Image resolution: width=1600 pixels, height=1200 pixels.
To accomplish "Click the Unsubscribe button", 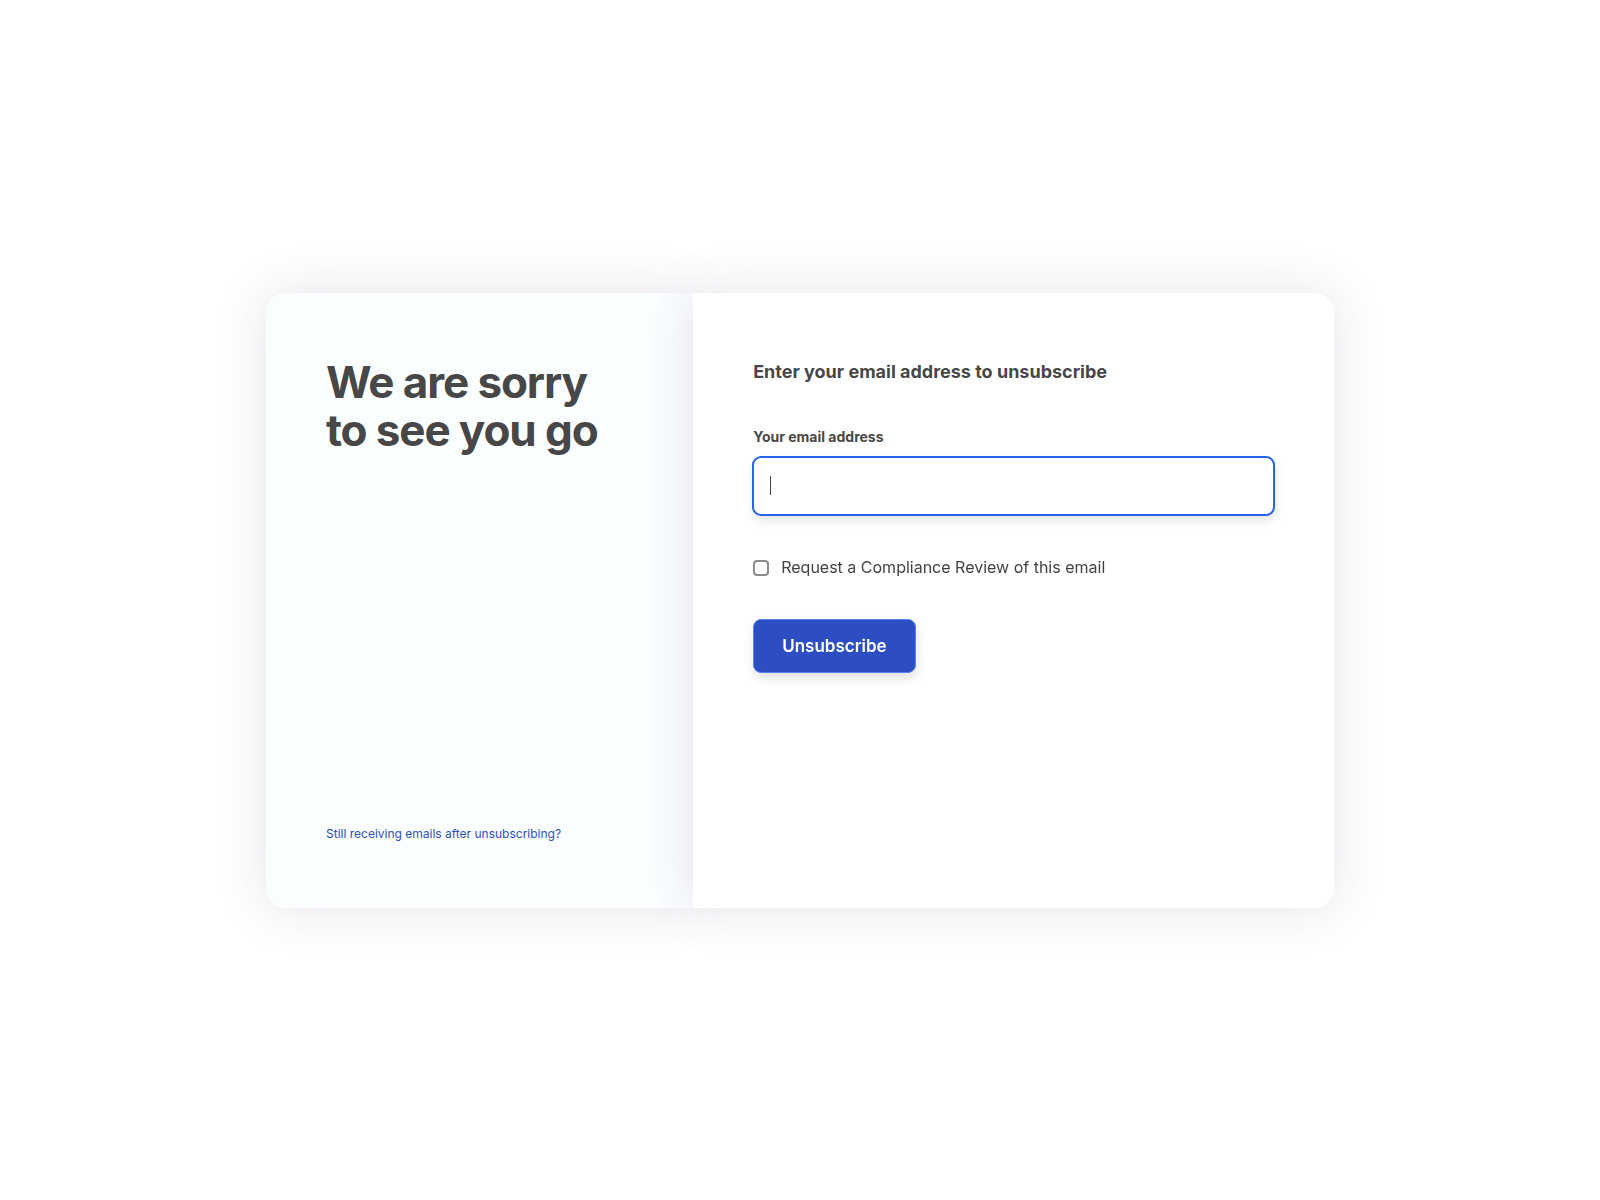I will (x=834, y=646).
